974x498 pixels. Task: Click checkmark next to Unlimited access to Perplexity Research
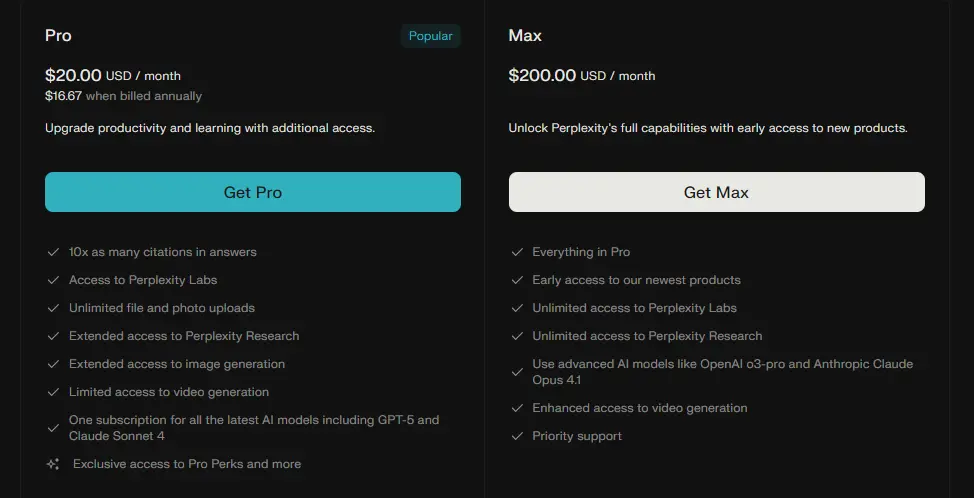[517, 336]
